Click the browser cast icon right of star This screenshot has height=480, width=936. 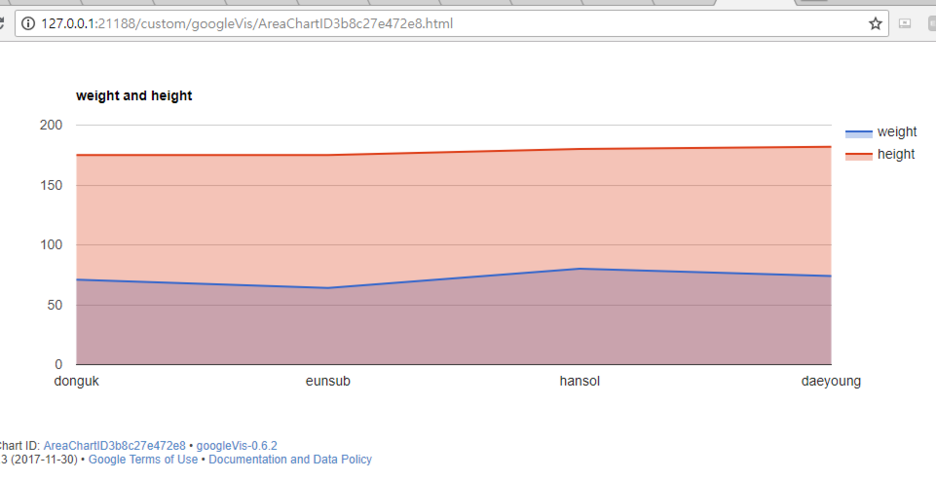(905, 23)
